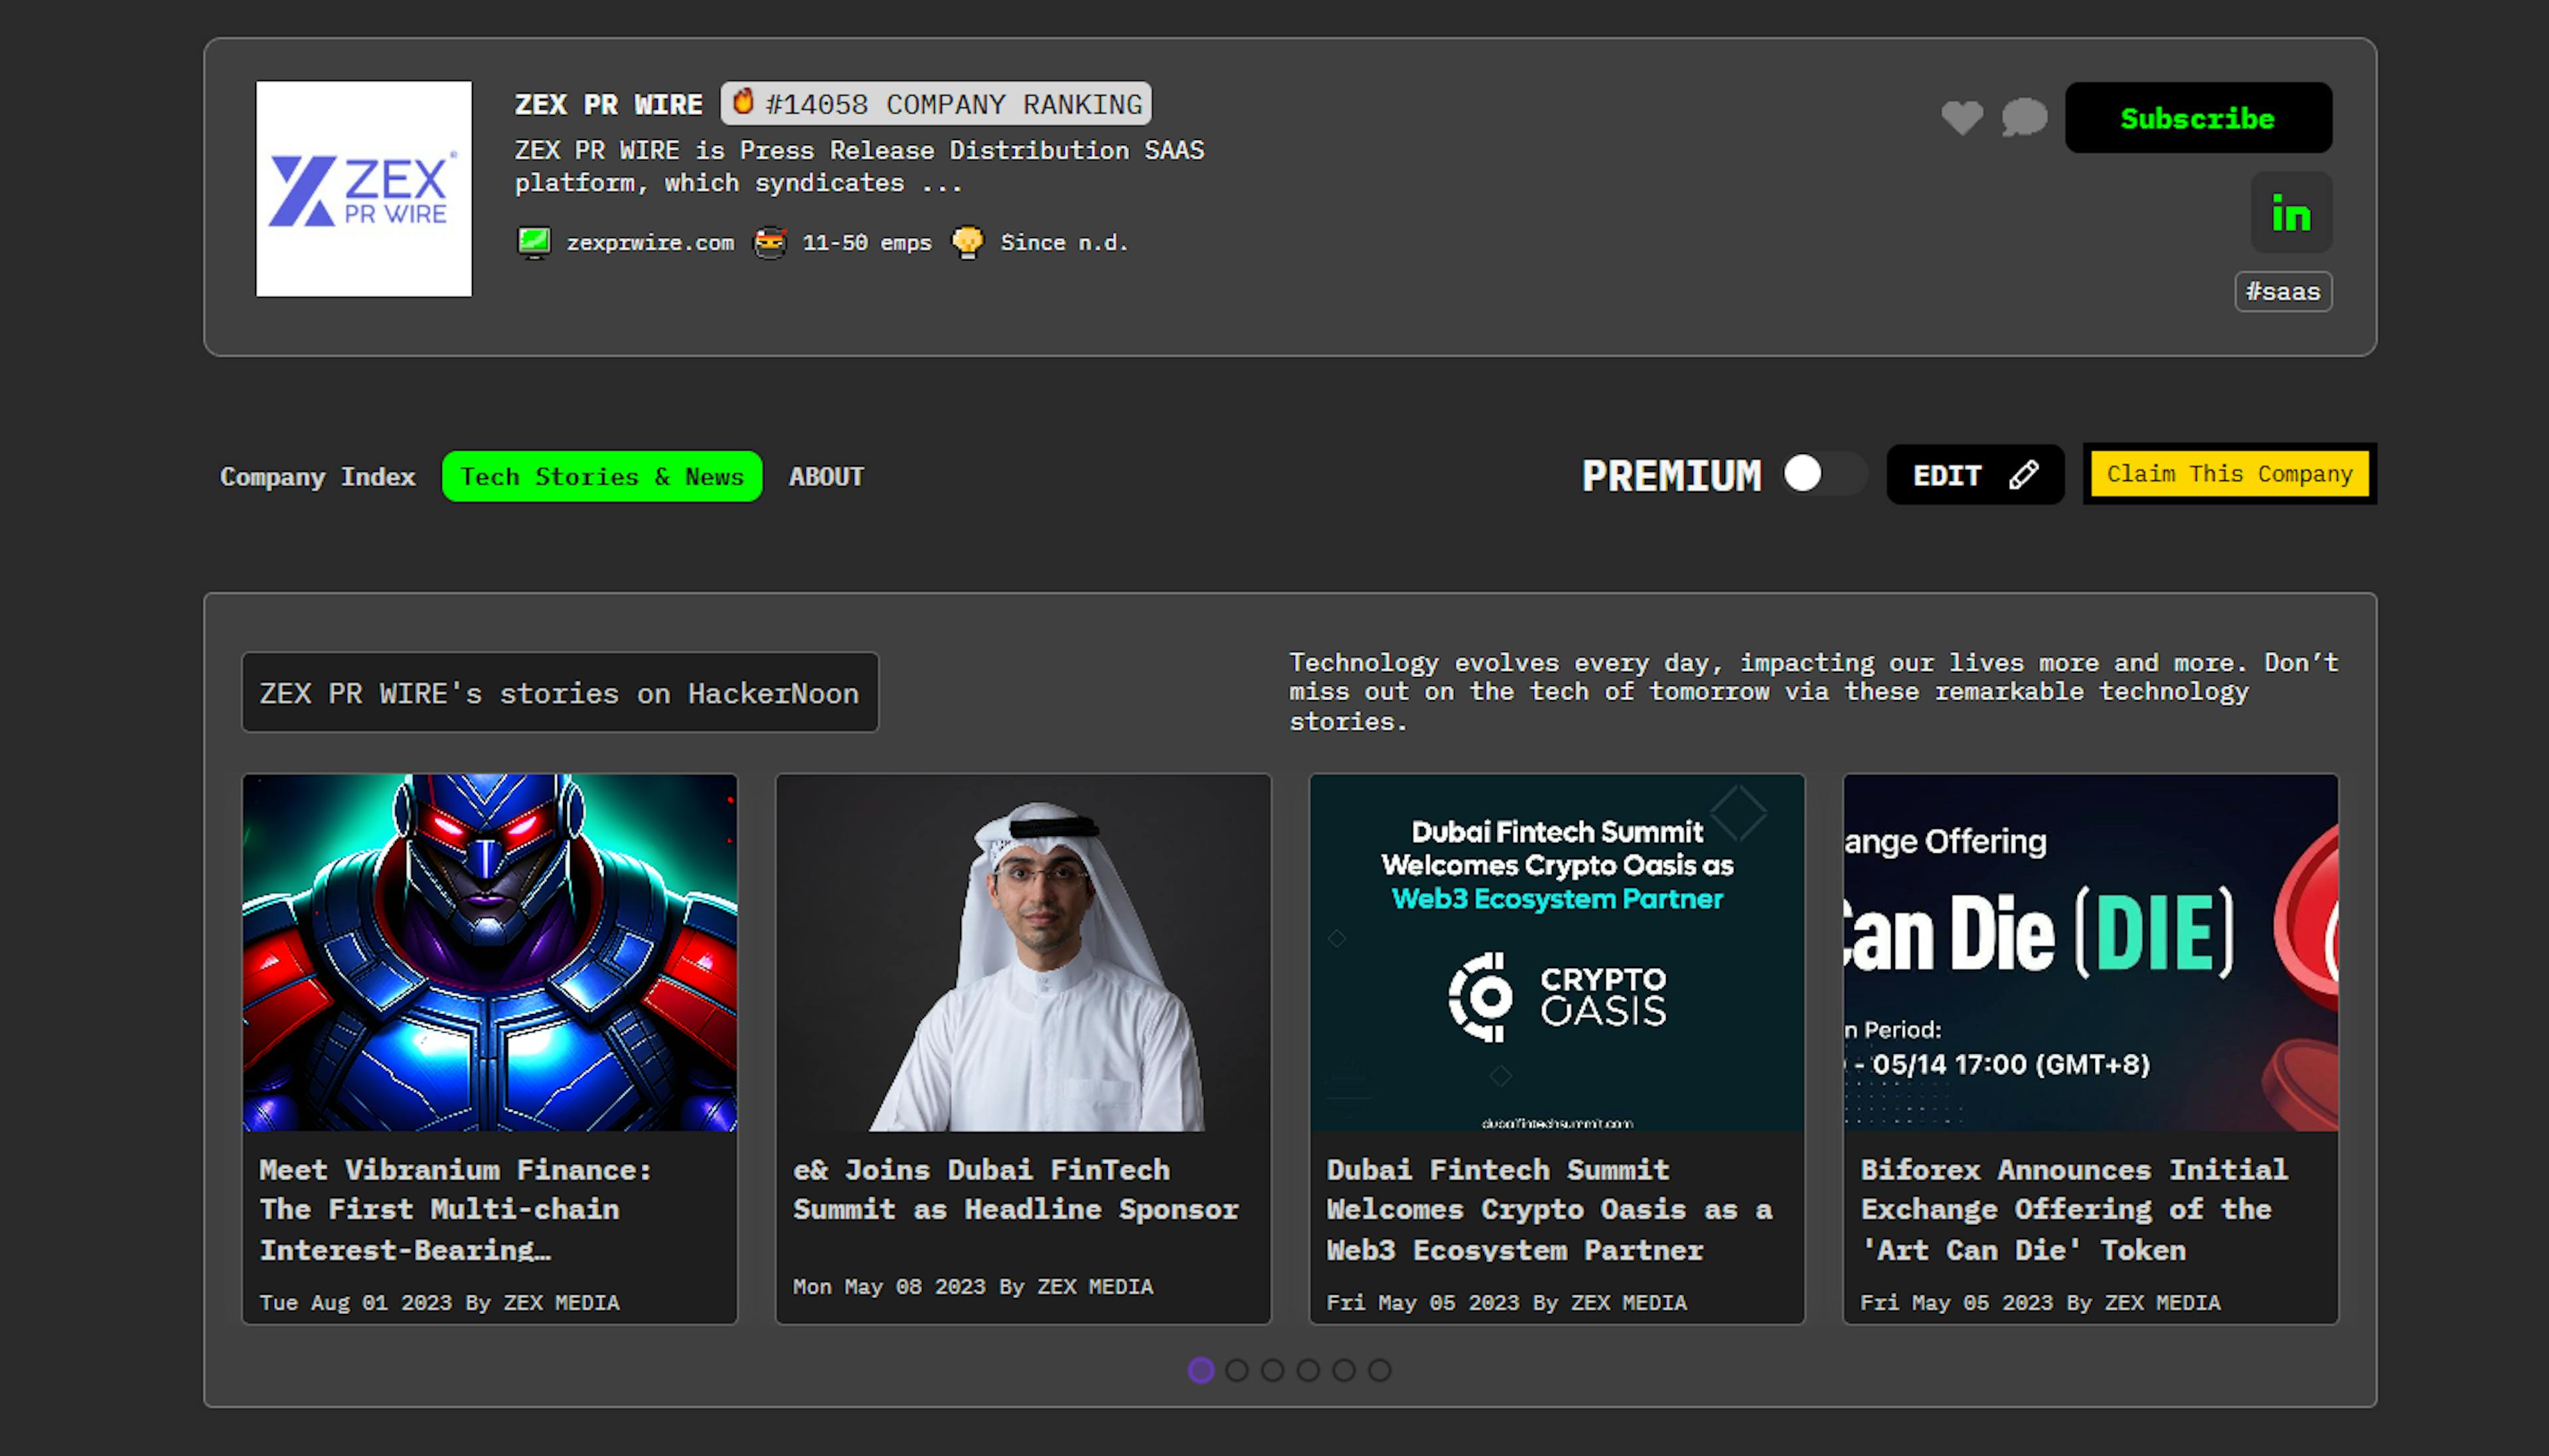Screen dimensions: 2549x1456
Task: Click the lightbulb icon beside Since n.d.
Action: [967, 241]
